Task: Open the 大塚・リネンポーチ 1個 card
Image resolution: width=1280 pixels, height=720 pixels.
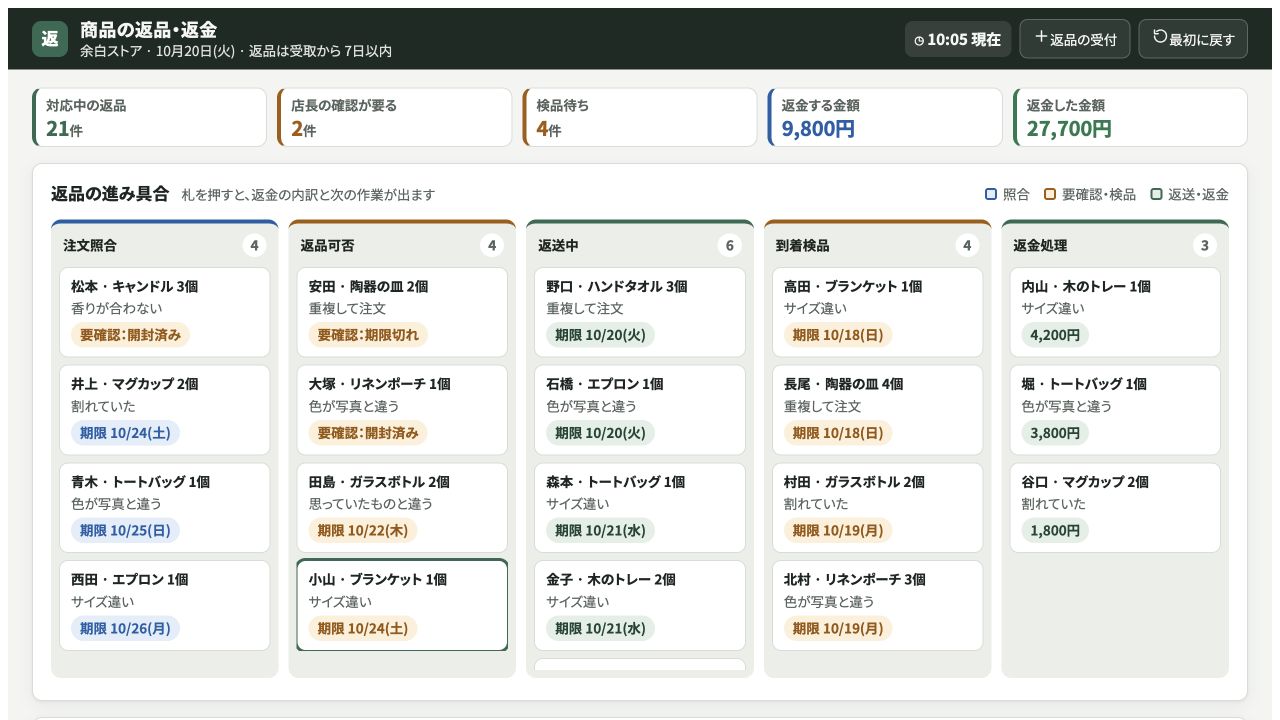Action: tap(402, 410)
